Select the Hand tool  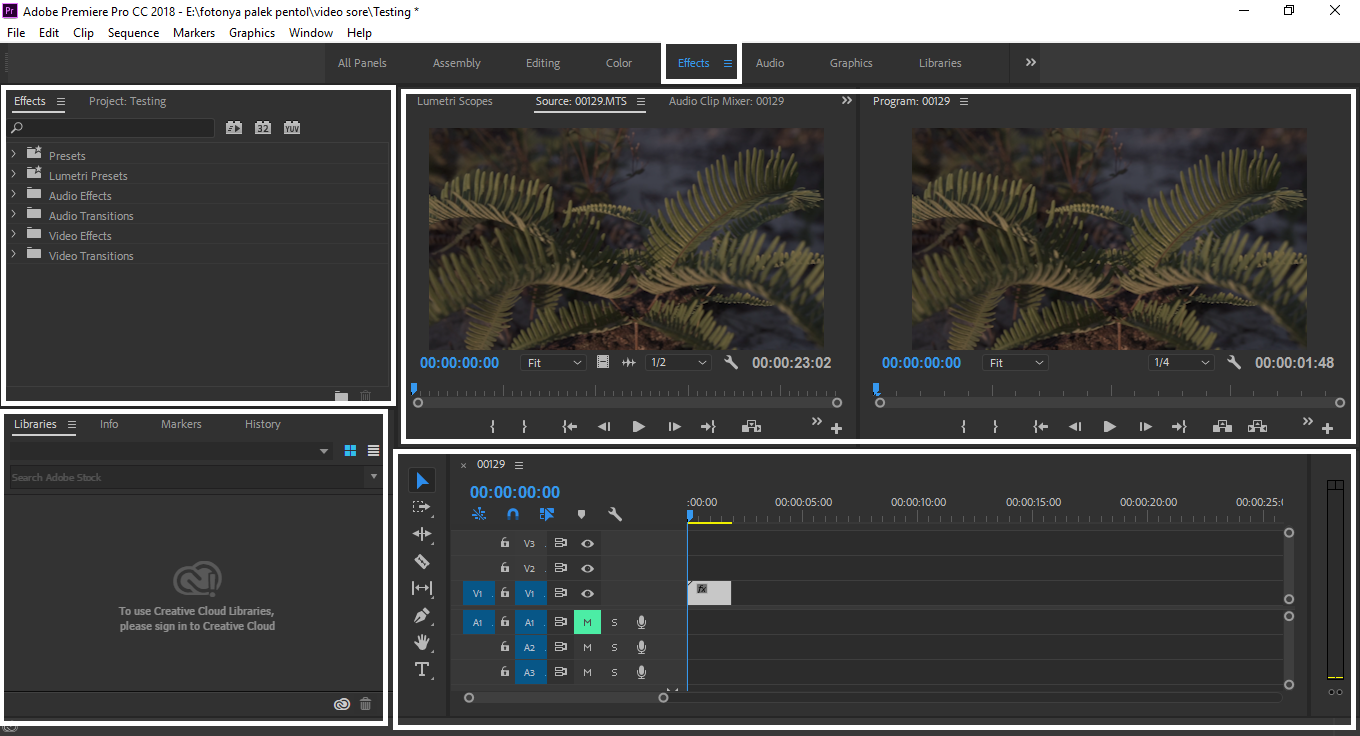(x=422, y=642)
